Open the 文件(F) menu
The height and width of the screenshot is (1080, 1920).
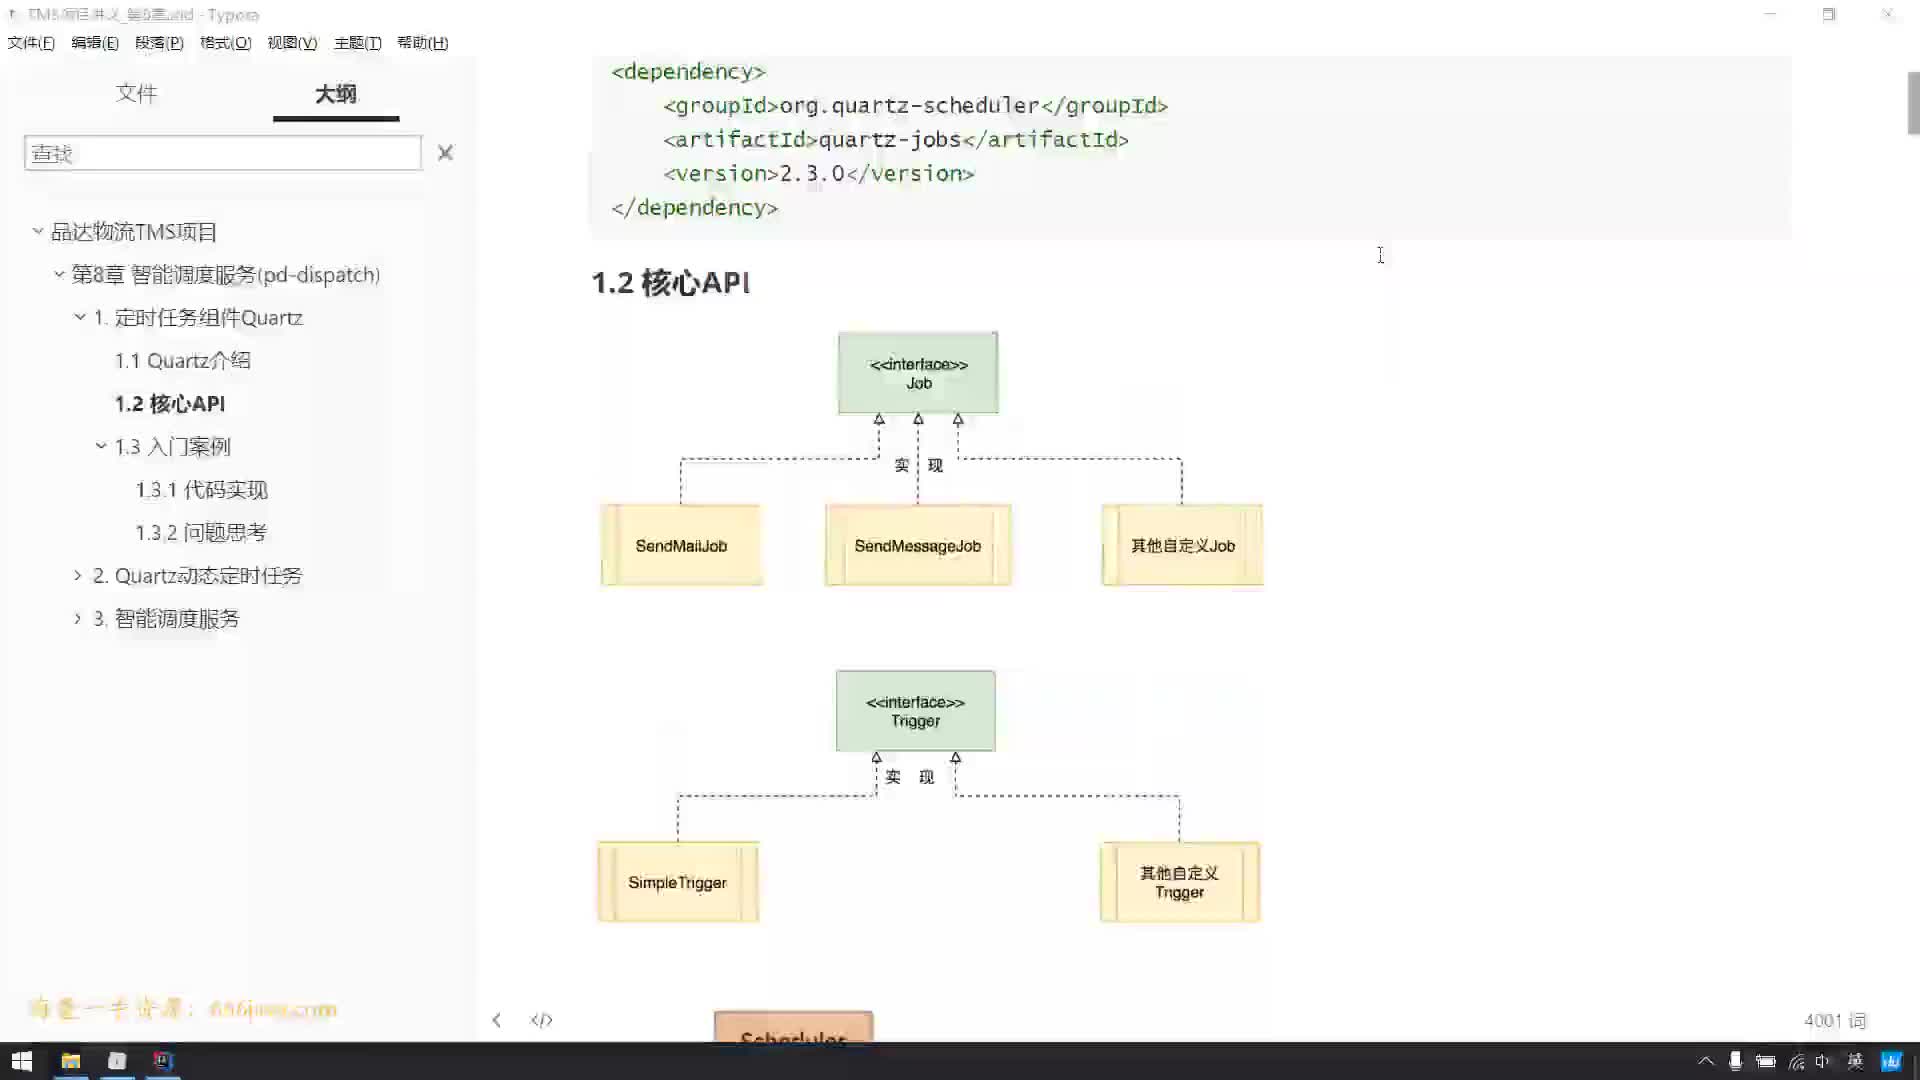click(x=31, y=43)
